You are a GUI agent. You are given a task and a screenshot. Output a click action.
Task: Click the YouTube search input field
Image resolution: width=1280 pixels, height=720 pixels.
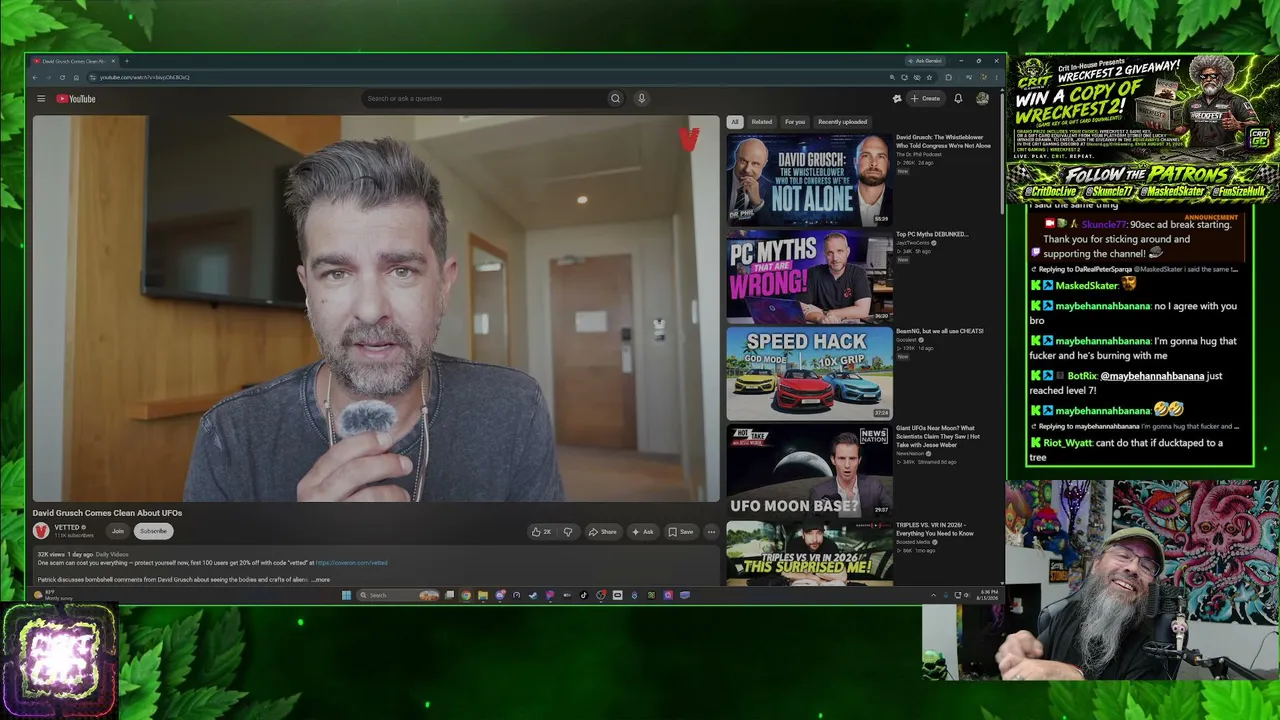pos(483,99)
